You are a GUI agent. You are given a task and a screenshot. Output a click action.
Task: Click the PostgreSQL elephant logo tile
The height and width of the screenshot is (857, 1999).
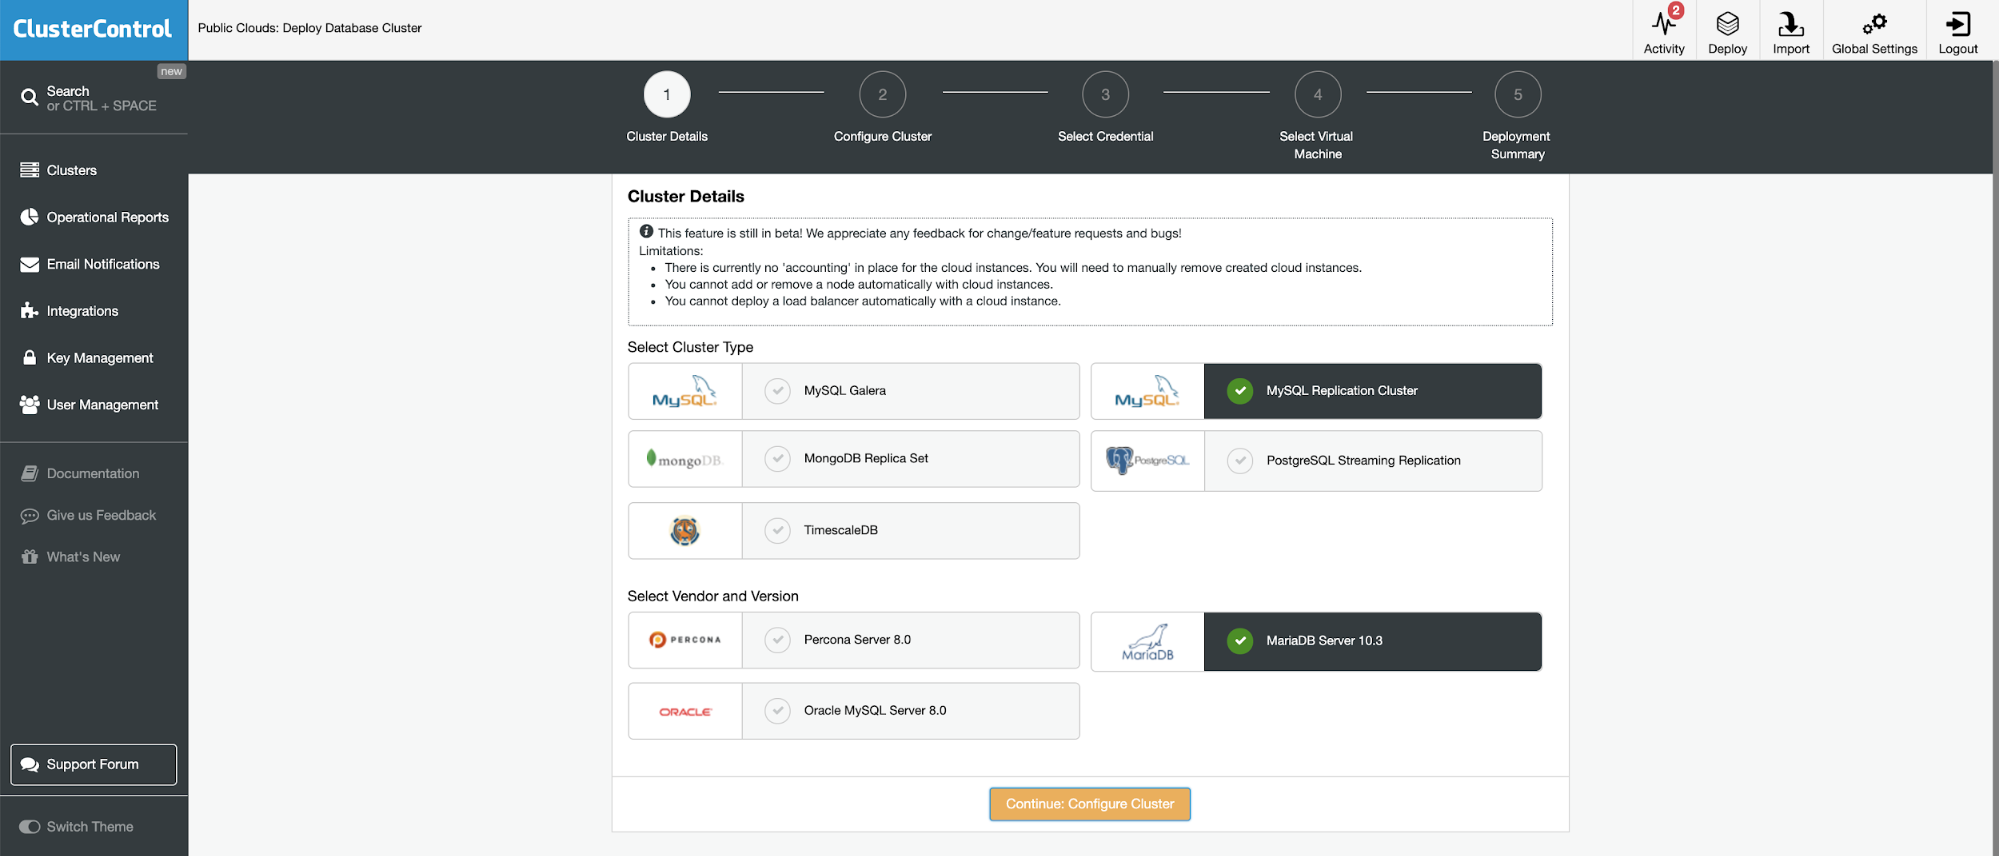(x=1147, y=461)
